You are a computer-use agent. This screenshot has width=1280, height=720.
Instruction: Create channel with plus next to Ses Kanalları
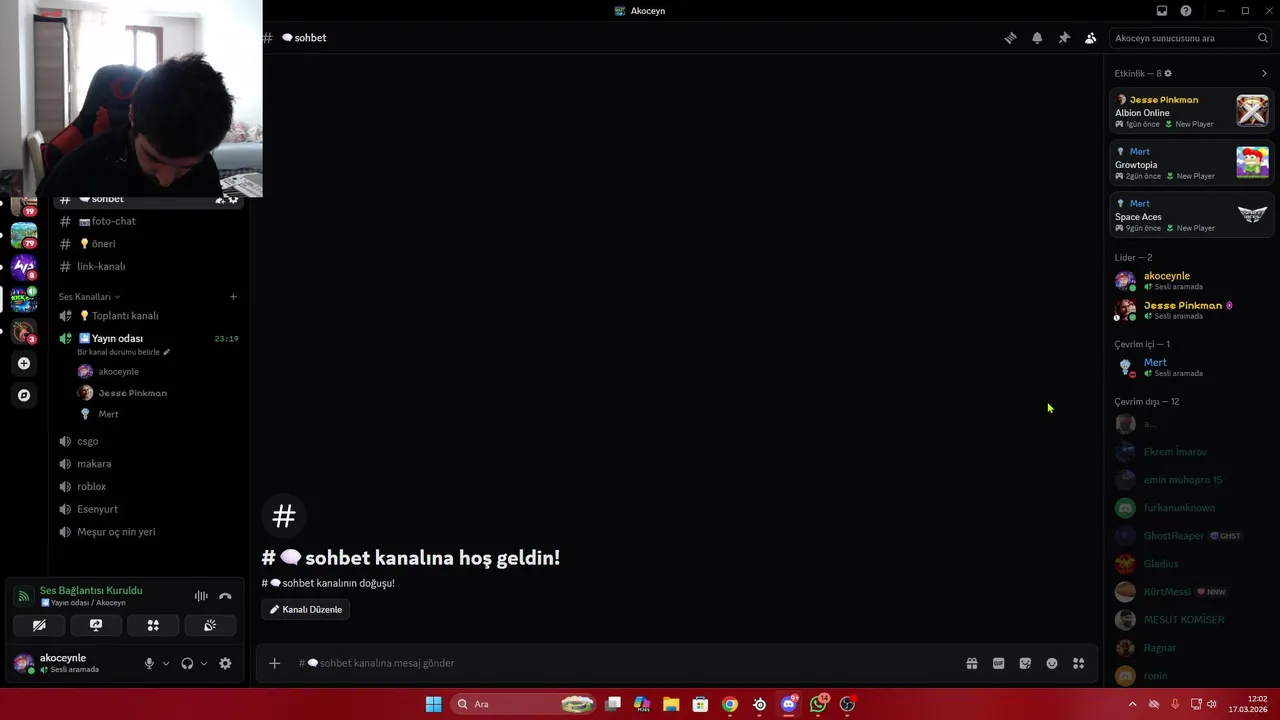(233, 297)
